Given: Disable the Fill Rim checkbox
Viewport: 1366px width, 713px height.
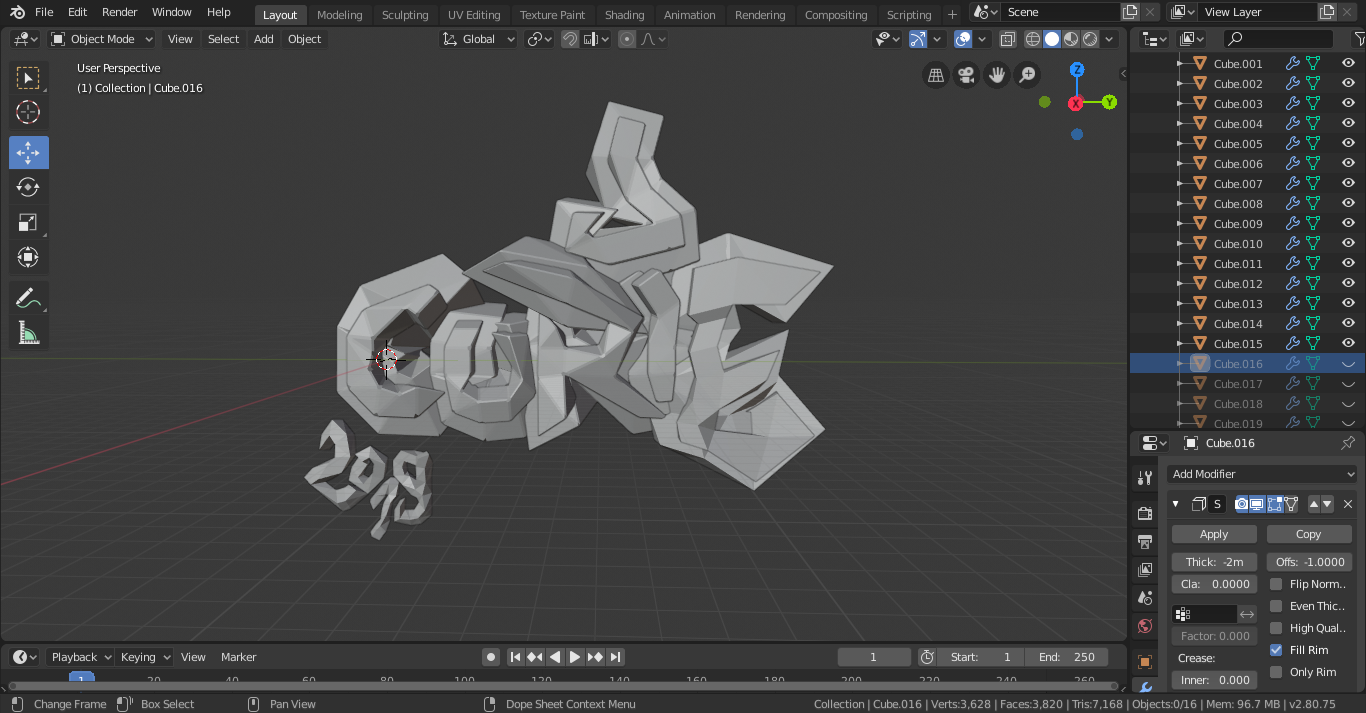Looking at the screenshot, I should click(x=1276, y=650).
